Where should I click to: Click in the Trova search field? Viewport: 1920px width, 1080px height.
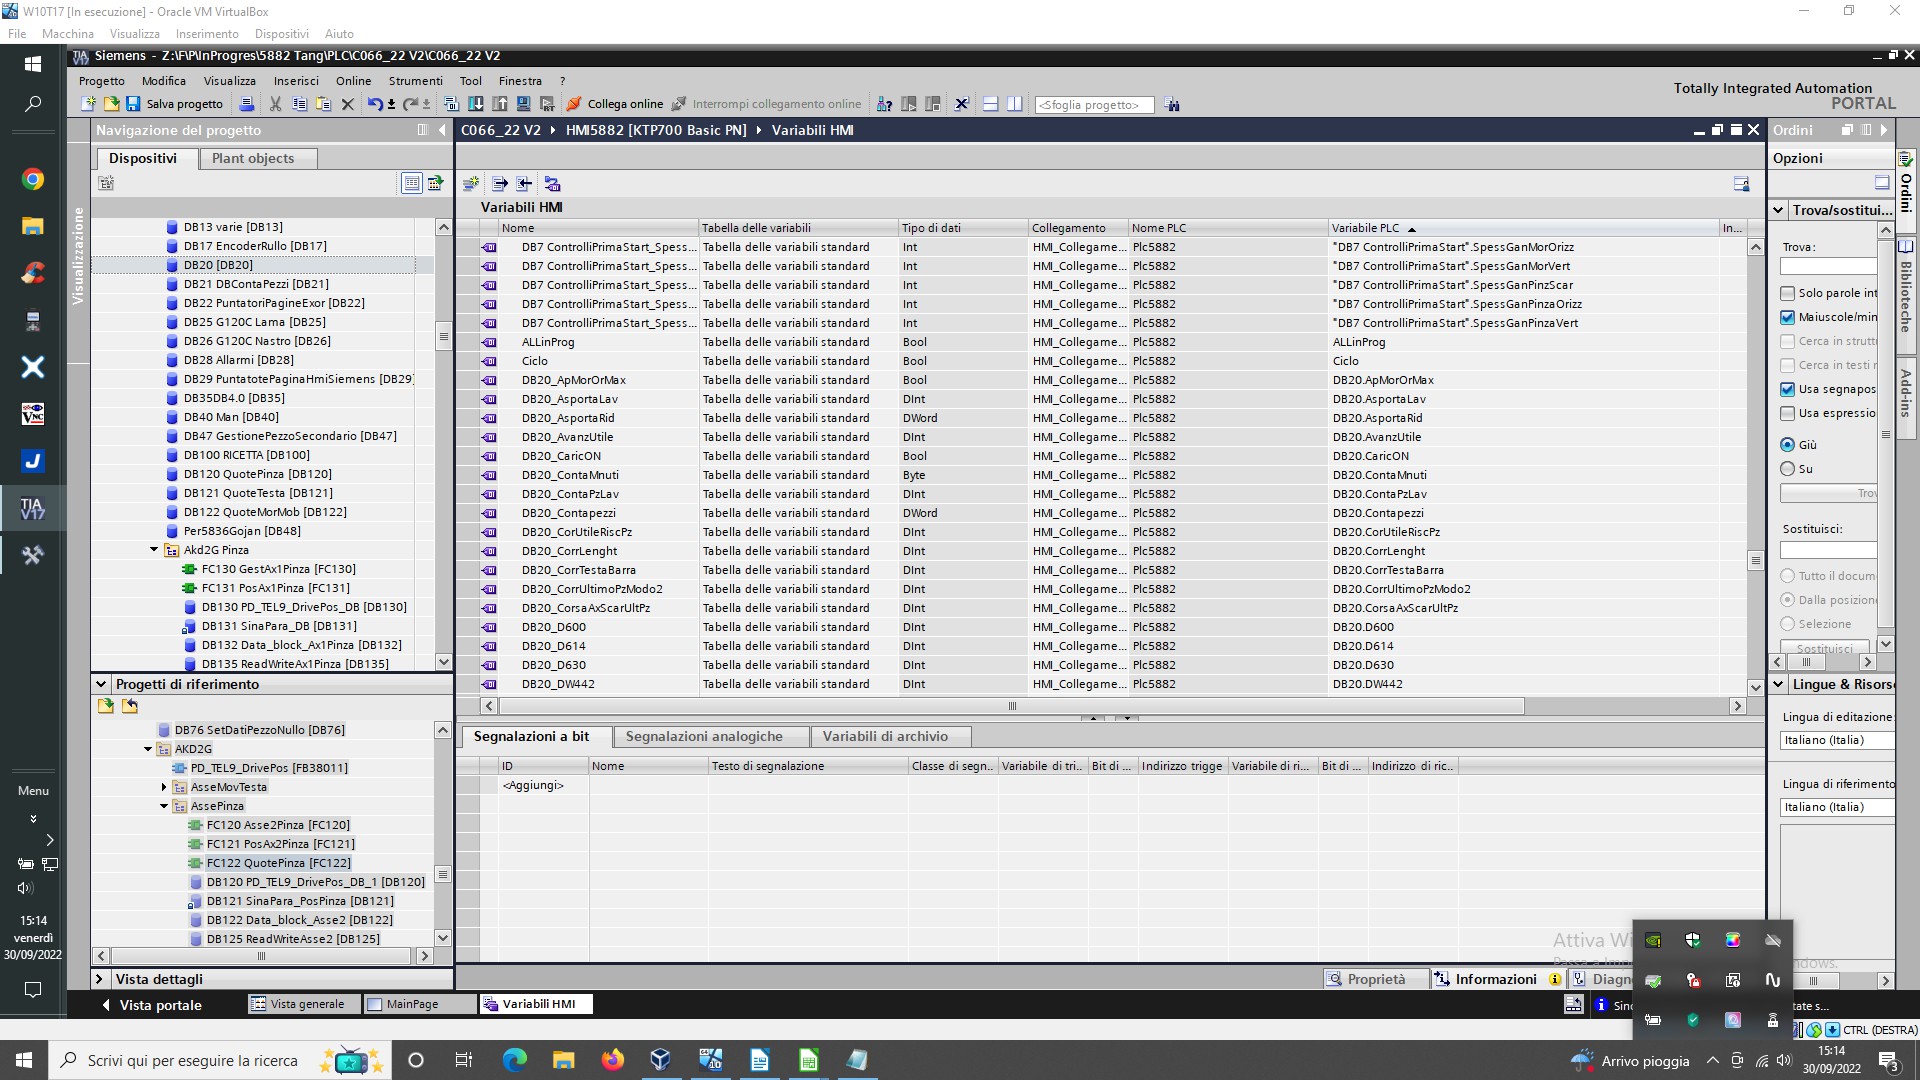pos(1829,266)
